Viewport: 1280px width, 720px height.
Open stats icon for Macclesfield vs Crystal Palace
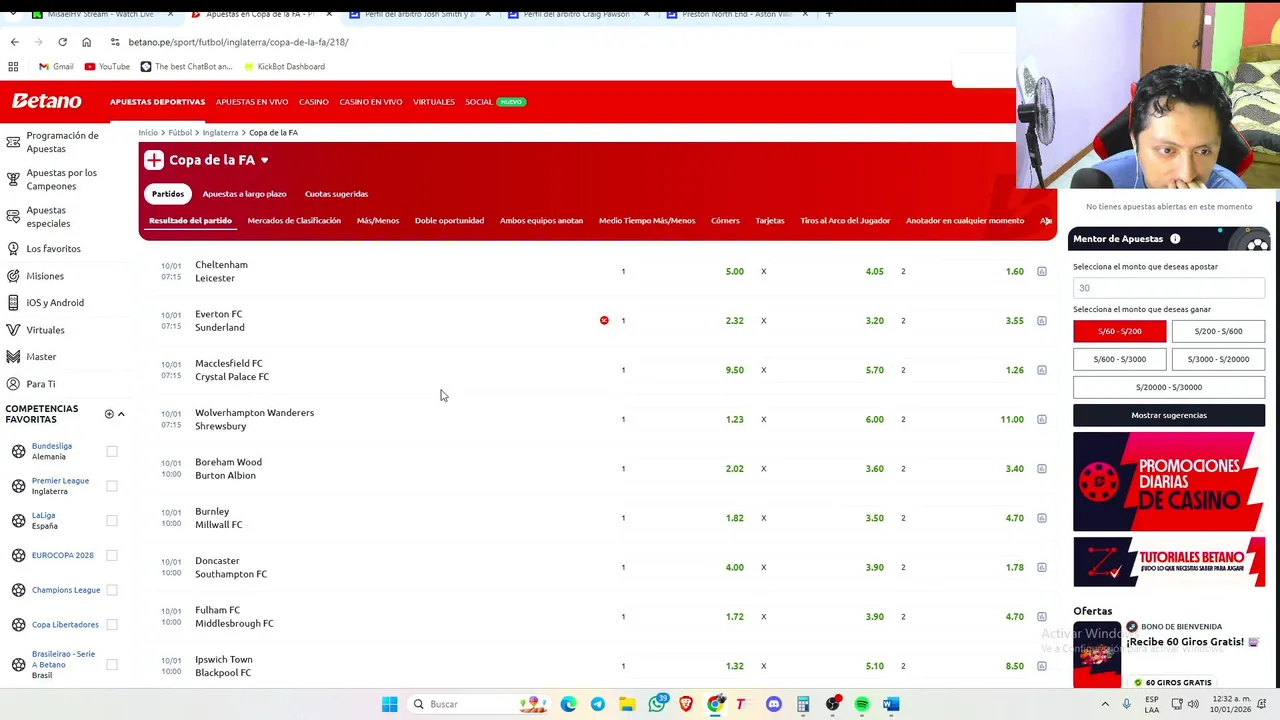click(1041, 370)
